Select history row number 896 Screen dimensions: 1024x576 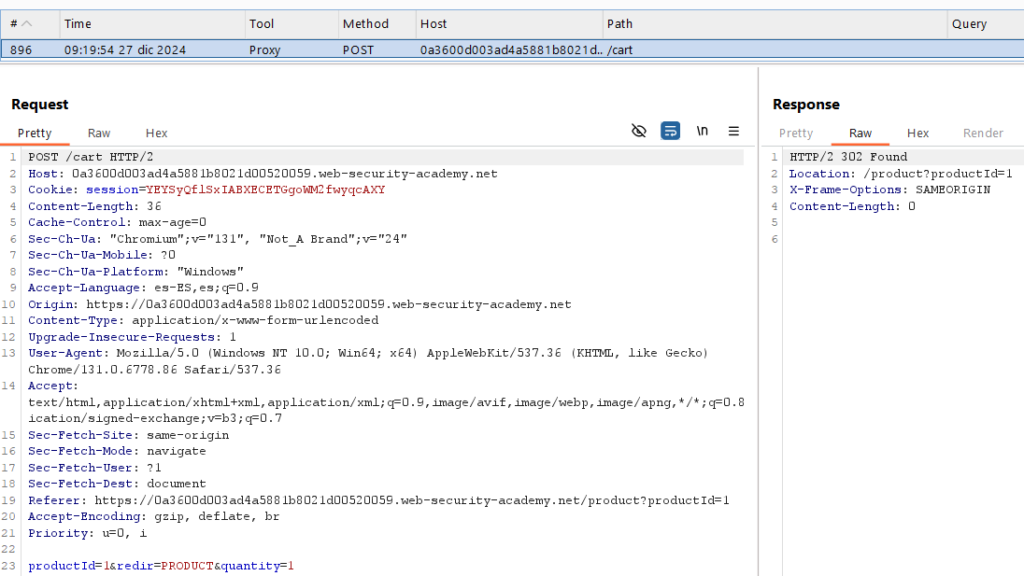pos(512,50)
